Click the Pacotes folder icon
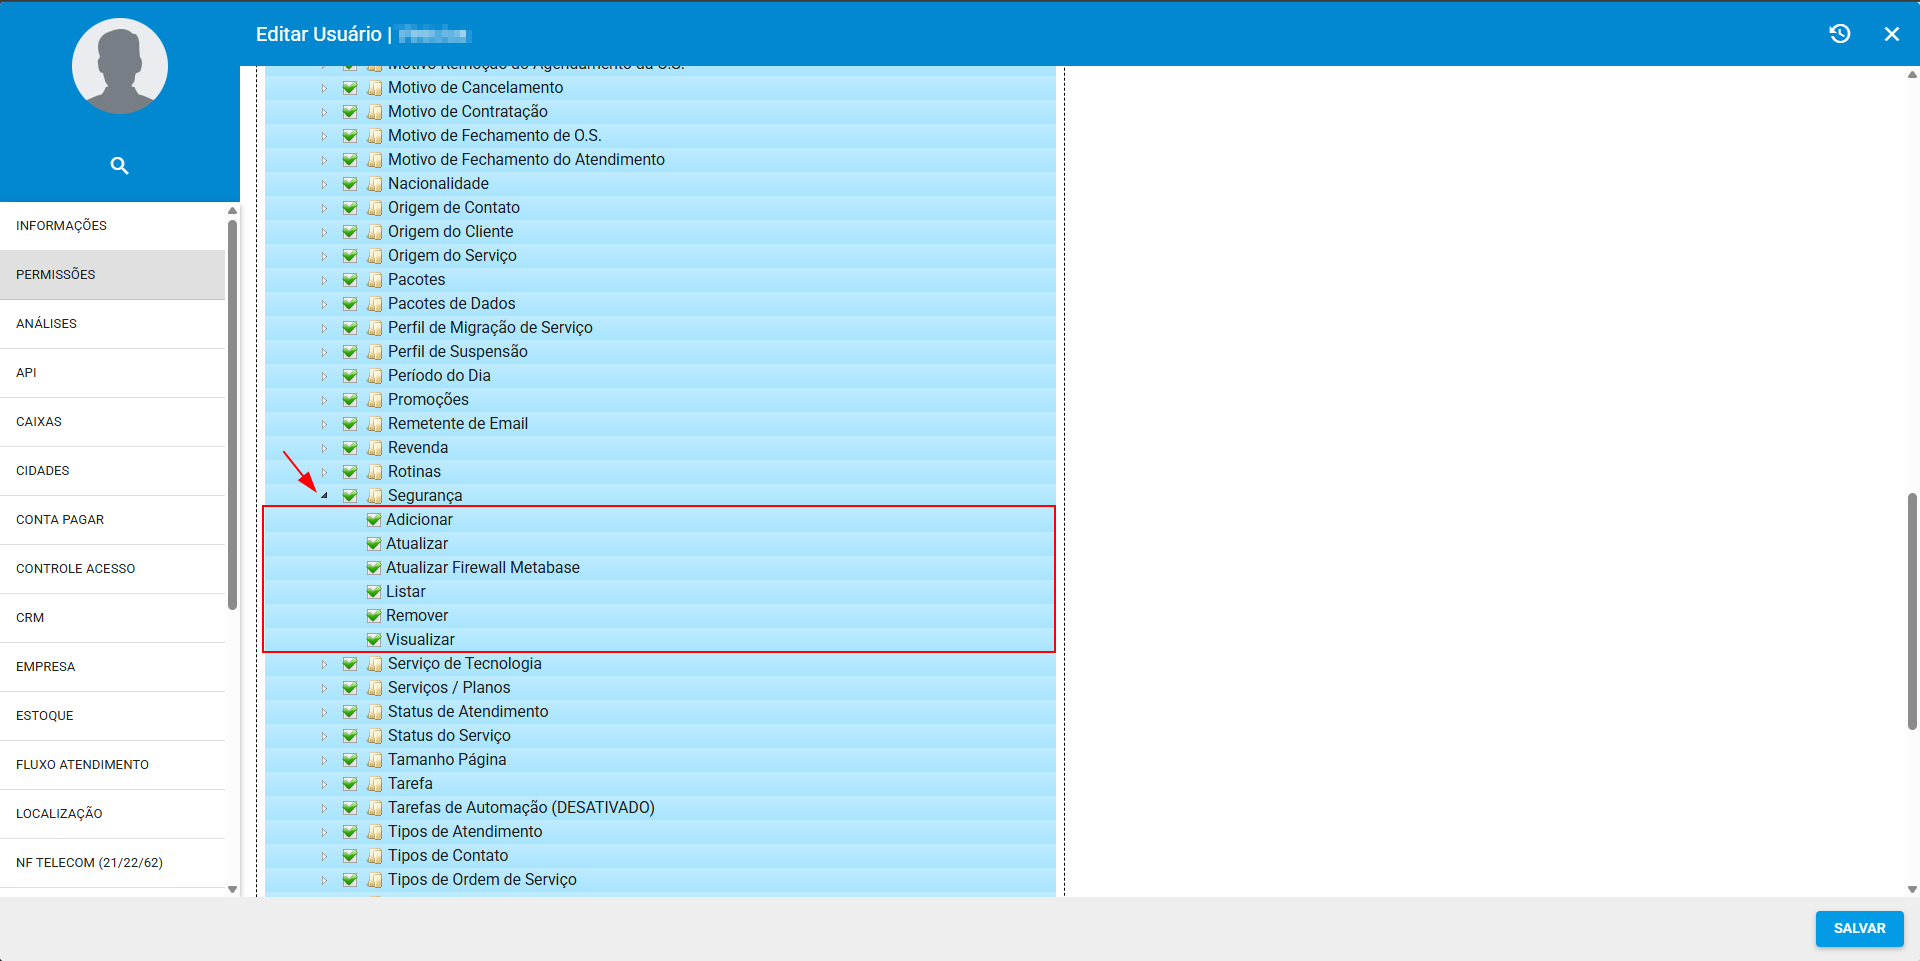1920x961 pixels. tap(375, 280)
